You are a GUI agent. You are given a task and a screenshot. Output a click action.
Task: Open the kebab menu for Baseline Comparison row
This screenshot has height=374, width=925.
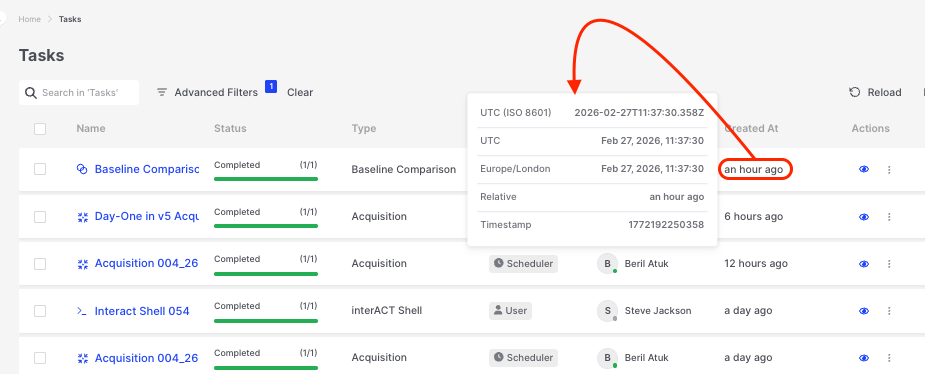pyautogui.click(x=889, y=170)
